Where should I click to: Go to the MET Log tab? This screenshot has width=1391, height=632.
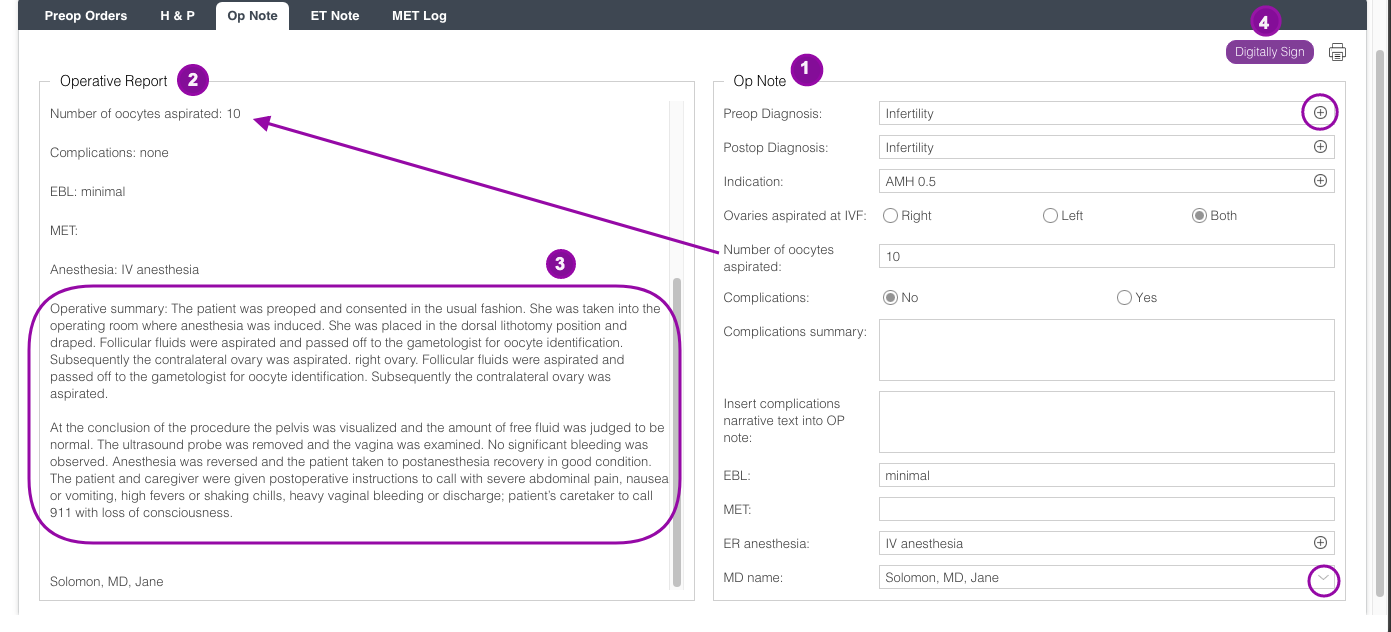[x=419, y=16]
